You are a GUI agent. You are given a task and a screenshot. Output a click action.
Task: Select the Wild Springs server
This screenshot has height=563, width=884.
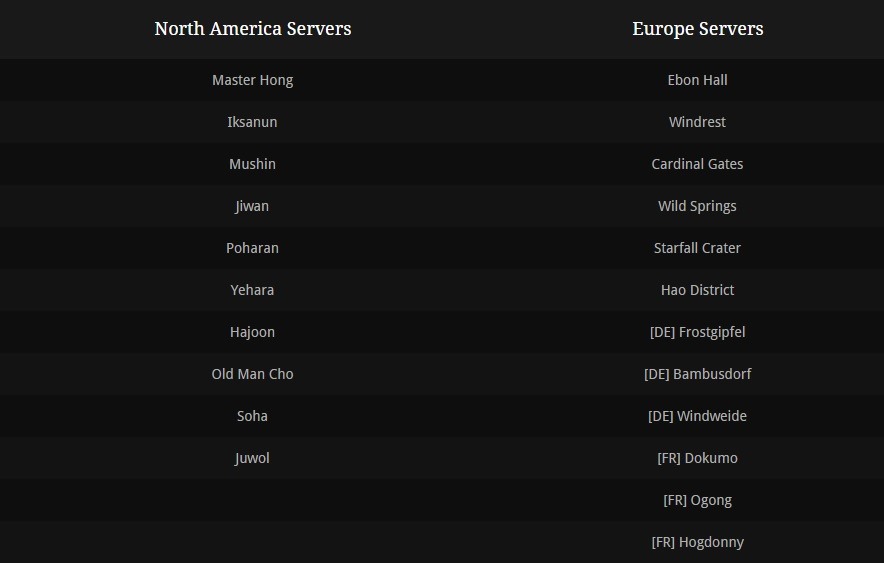click(697, 206)
